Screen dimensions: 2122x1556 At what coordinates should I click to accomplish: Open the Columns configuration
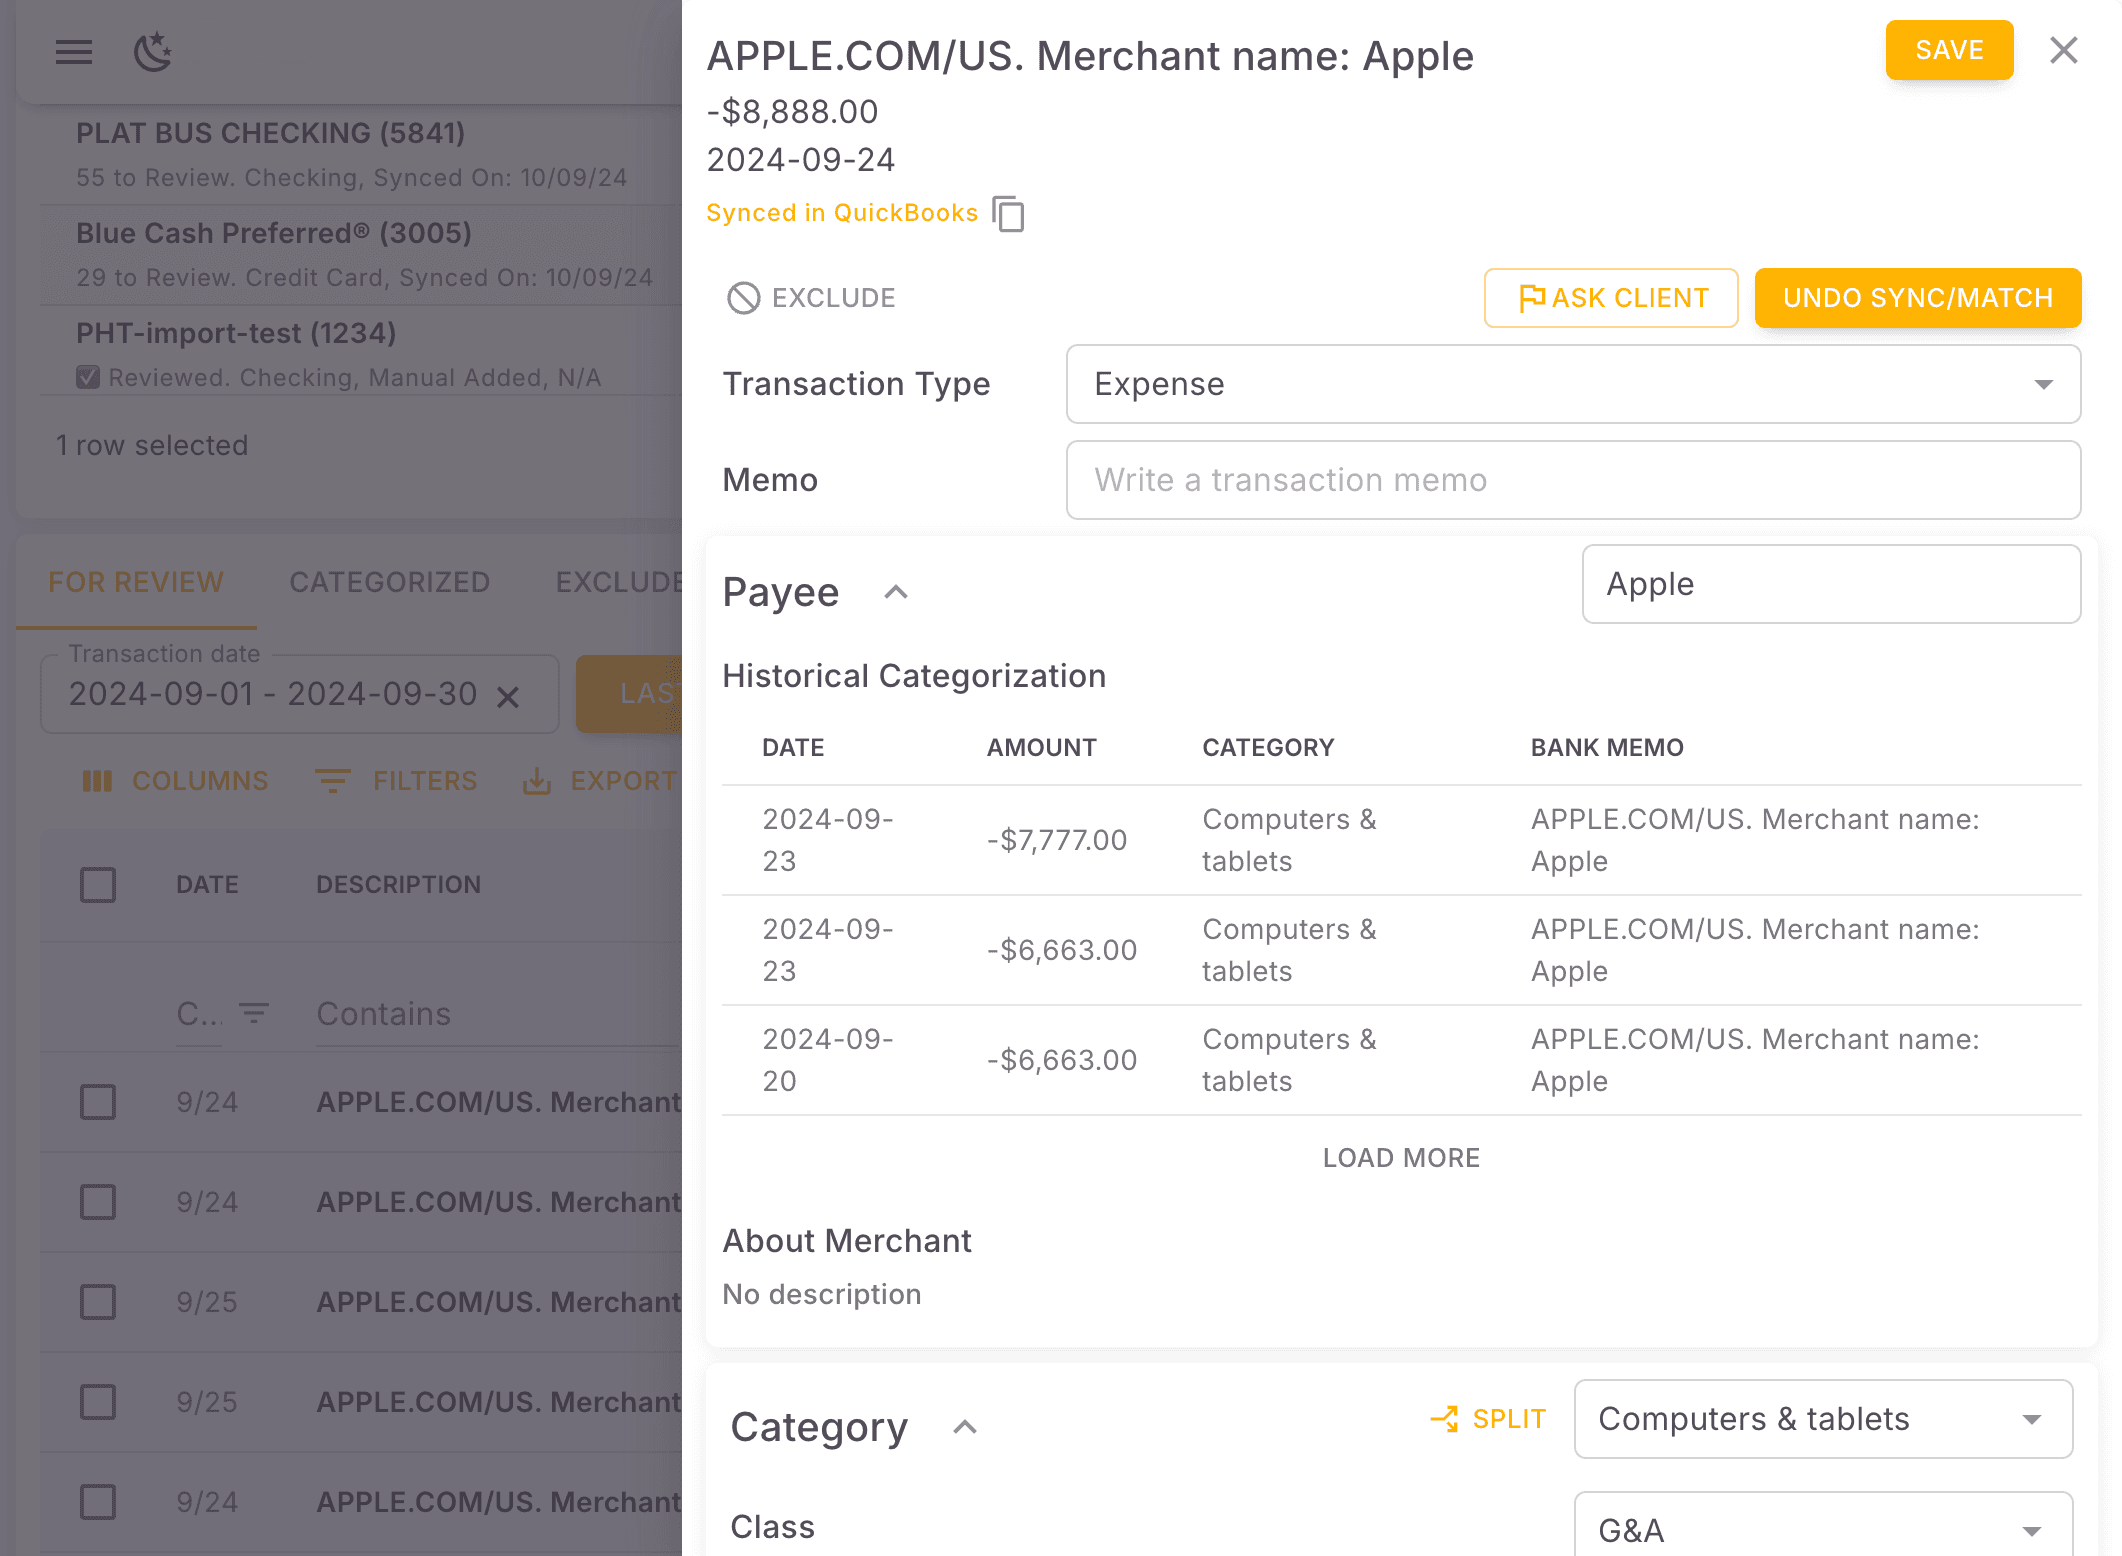174,781
